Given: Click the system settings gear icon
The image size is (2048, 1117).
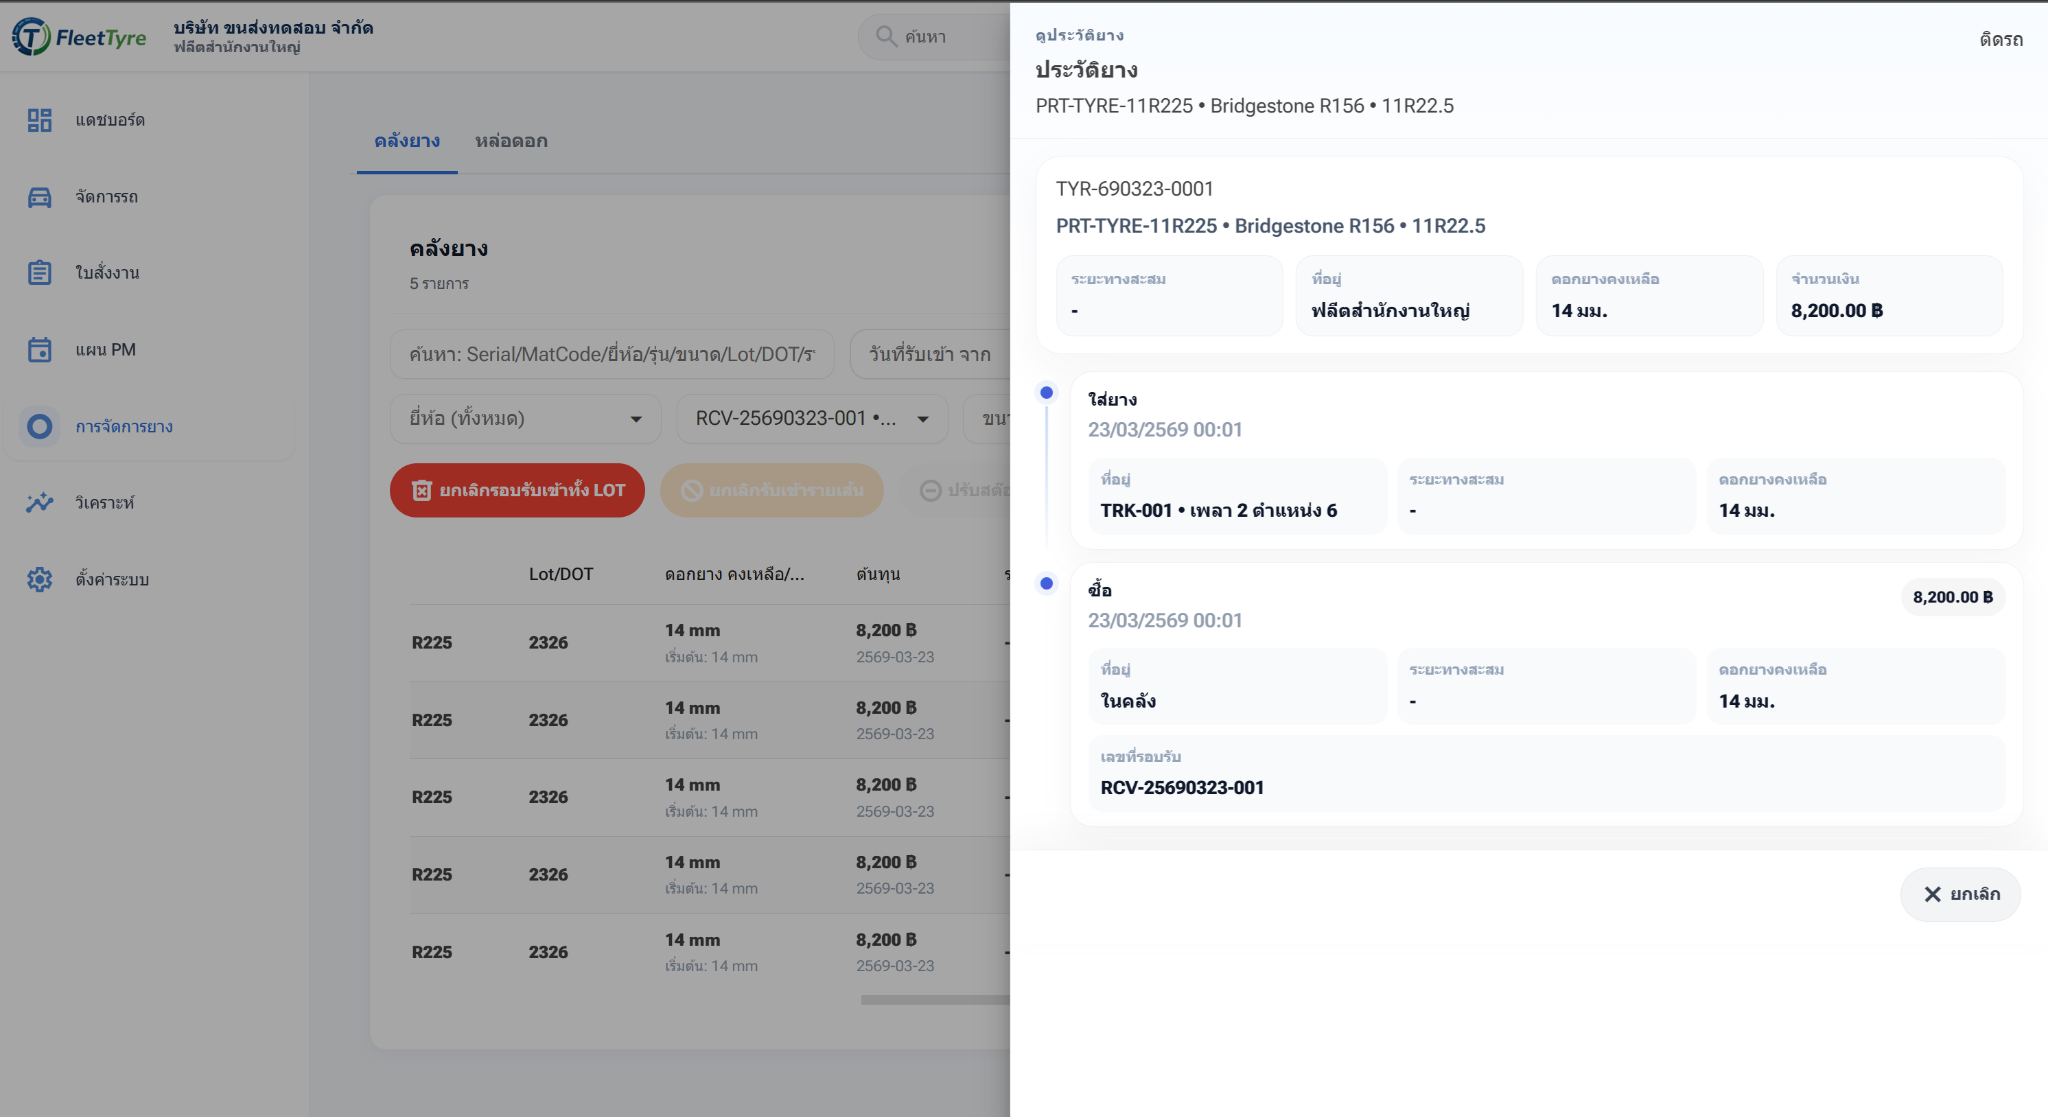Looking at the screenshot, I should coord(39,580).
